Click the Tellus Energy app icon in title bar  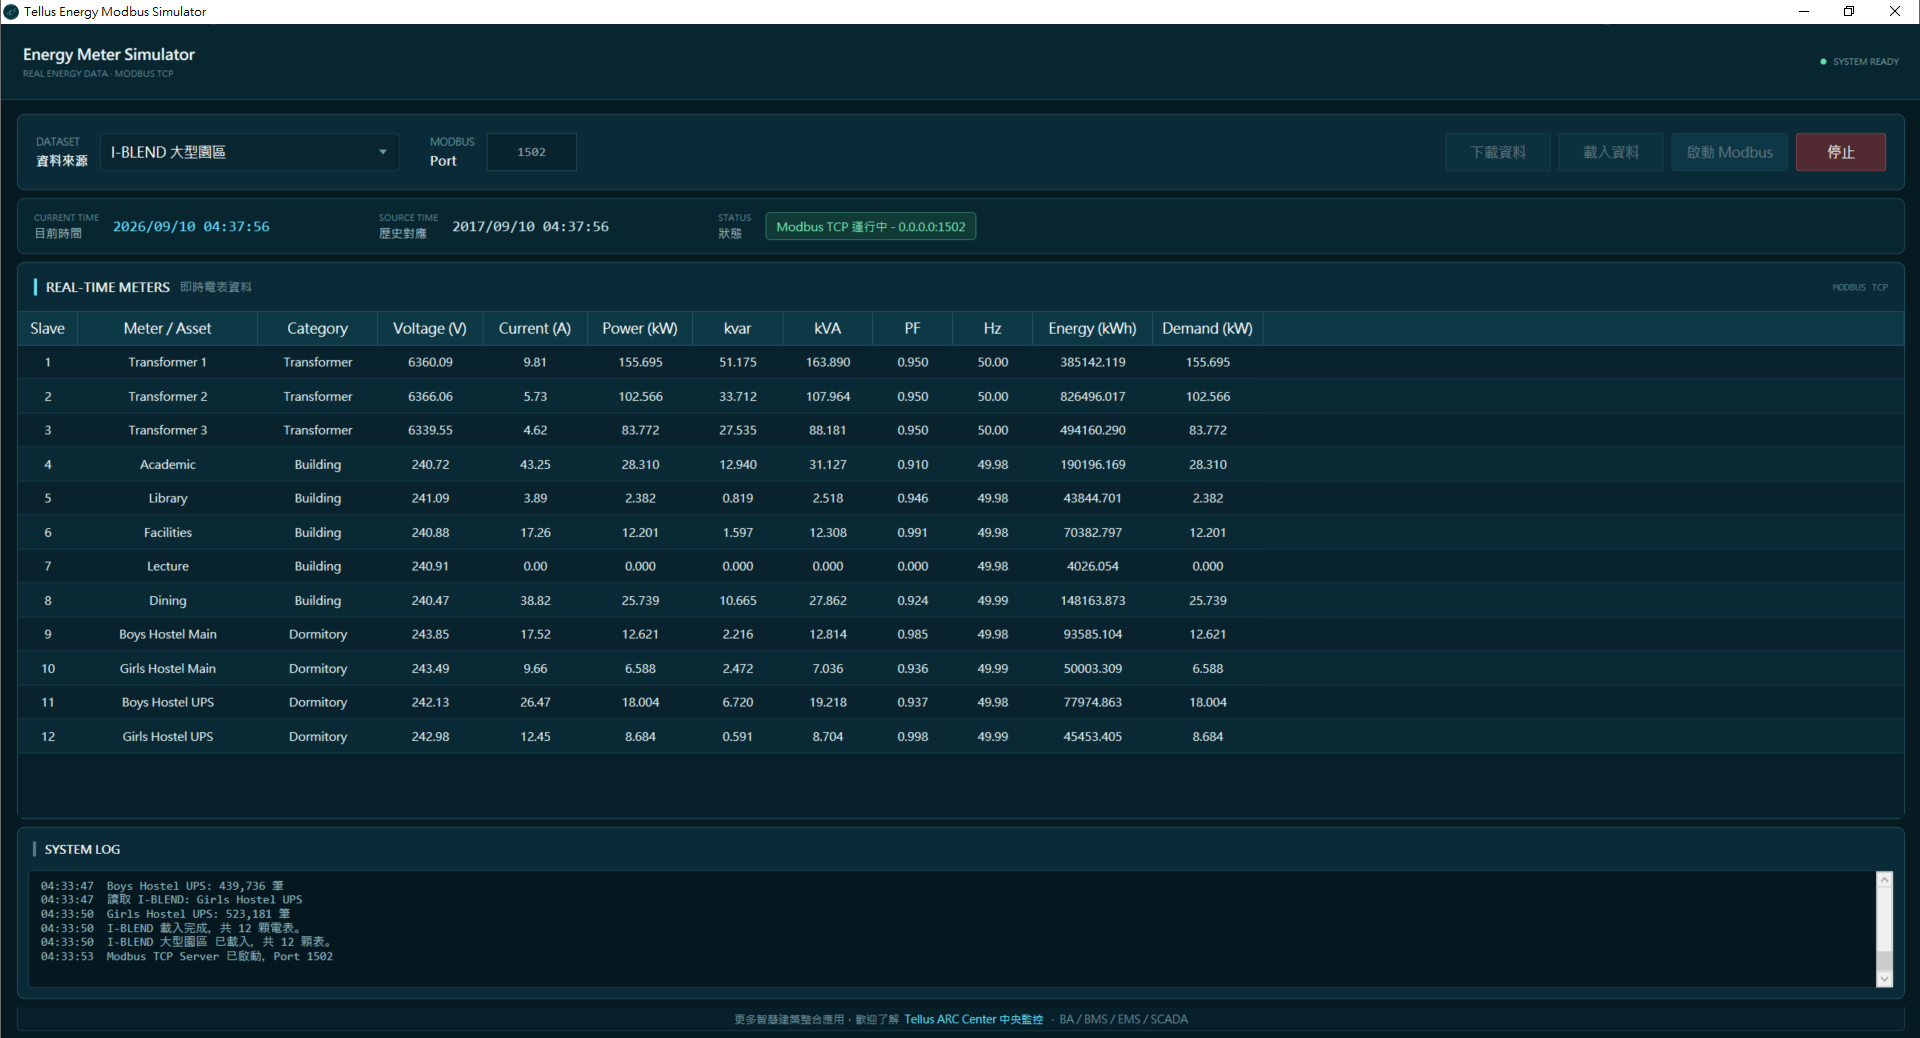[x=11, y=12]
